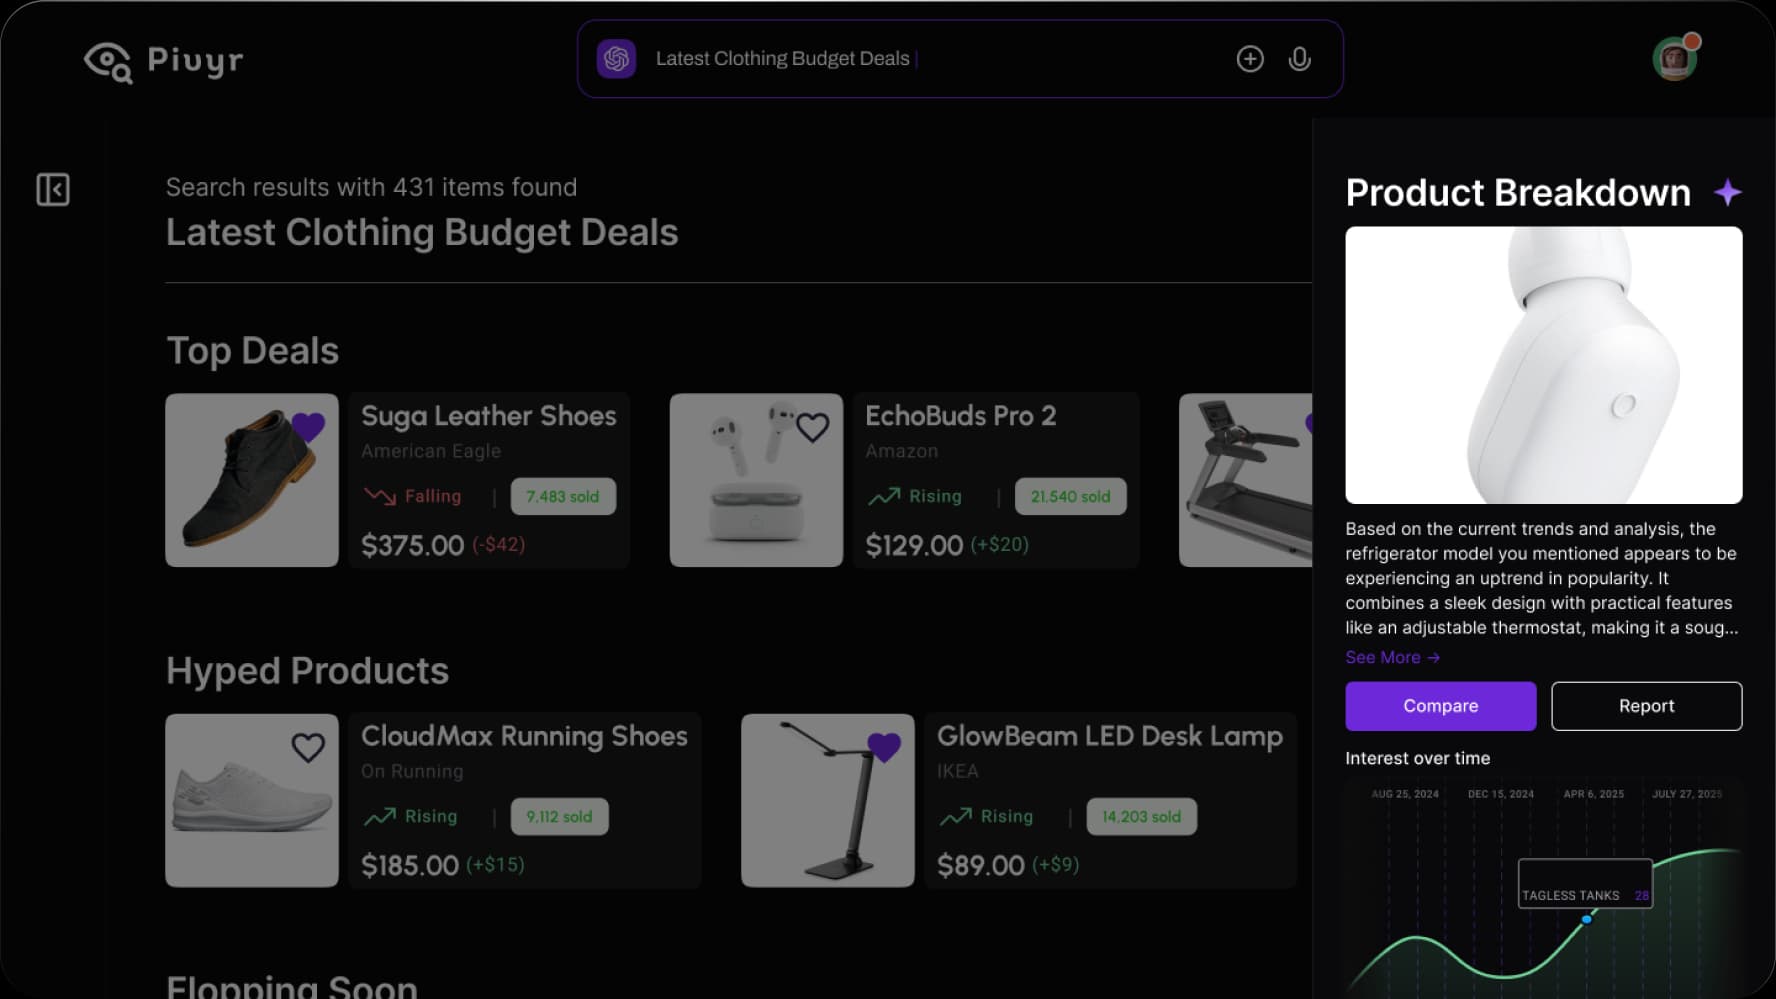The width and height of the screenshot is (1776, 999).
Task: Collapse the sidebar panel icon
Action: pyautogui.click(x=53, y=189)
